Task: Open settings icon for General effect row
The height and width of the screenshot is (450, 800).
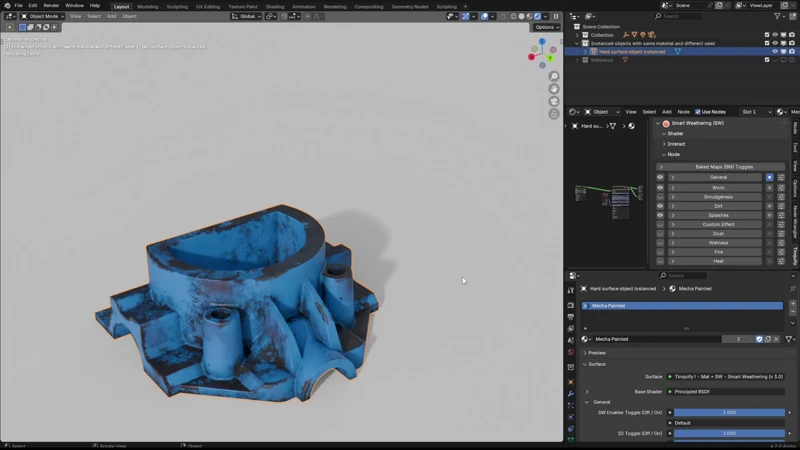Action: (x=781, y=178)
